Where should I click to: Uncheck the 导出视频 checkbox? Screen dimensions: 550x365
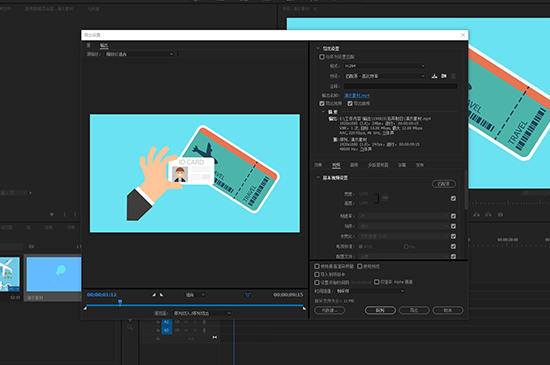(x=322, y=103)
